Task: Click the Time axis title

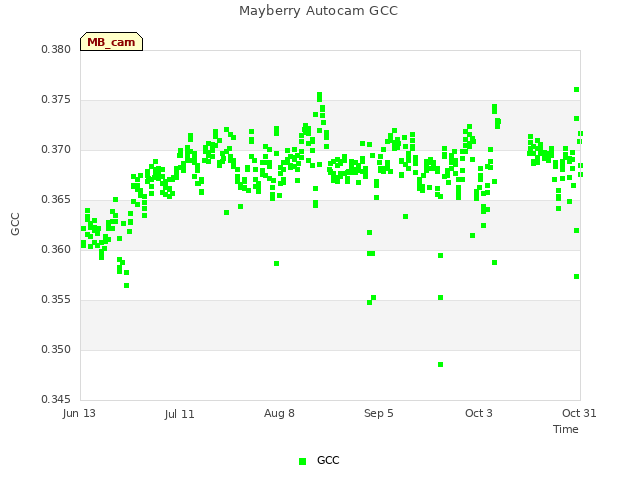Action: tap(566, 429)
